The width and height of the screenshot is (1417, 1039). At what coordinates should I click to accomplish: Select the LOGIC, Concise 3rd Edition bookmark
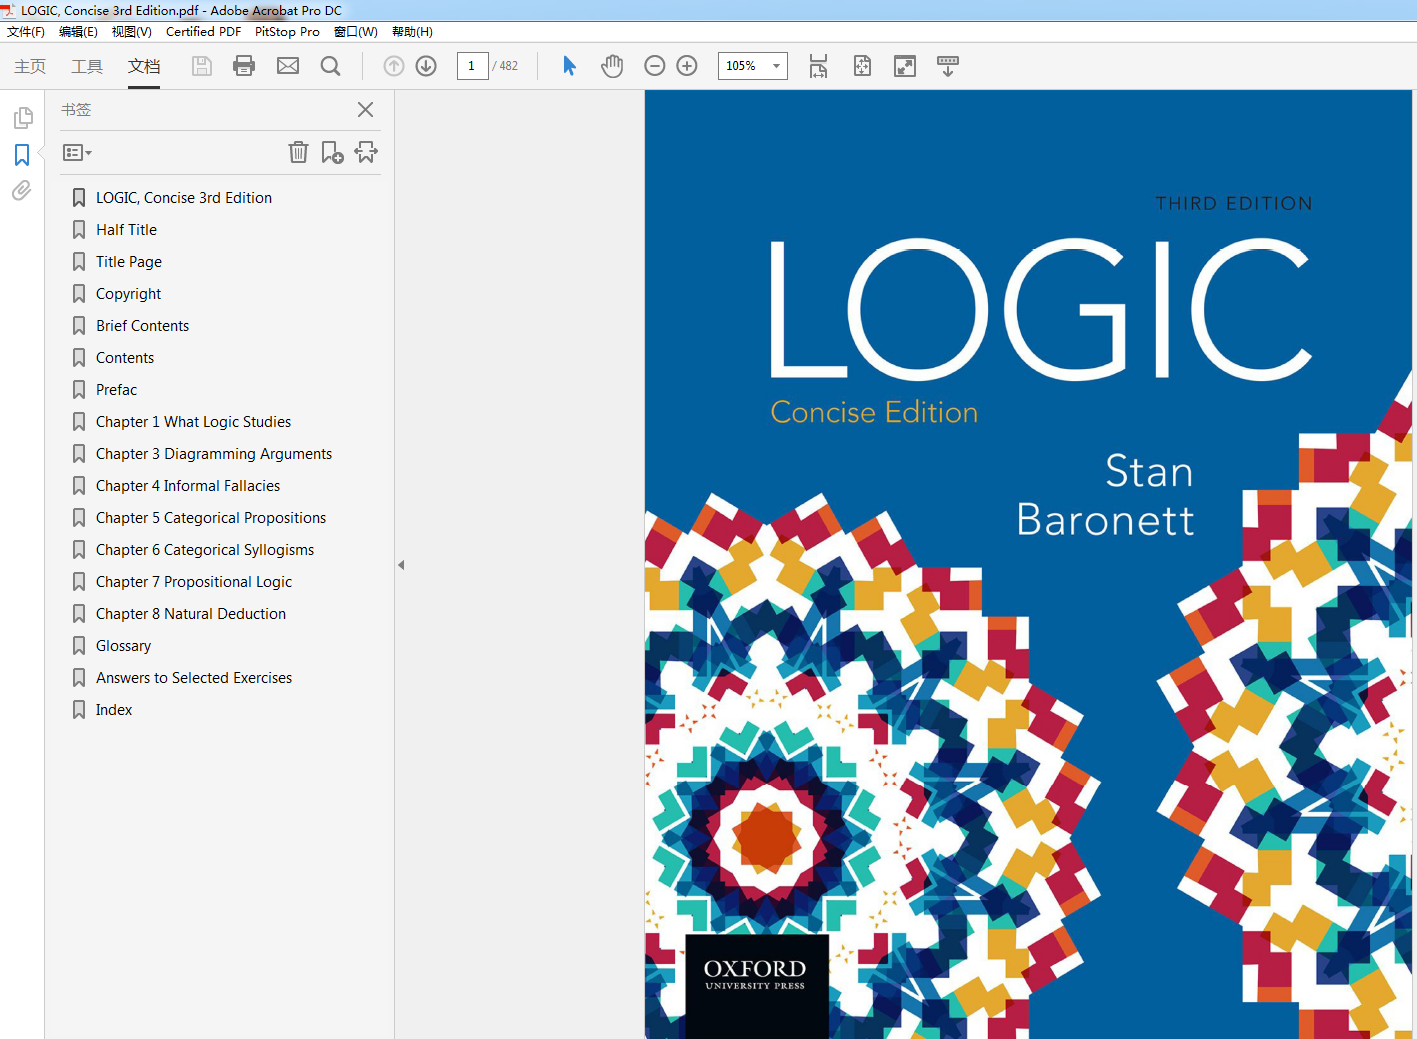(184, 198)
